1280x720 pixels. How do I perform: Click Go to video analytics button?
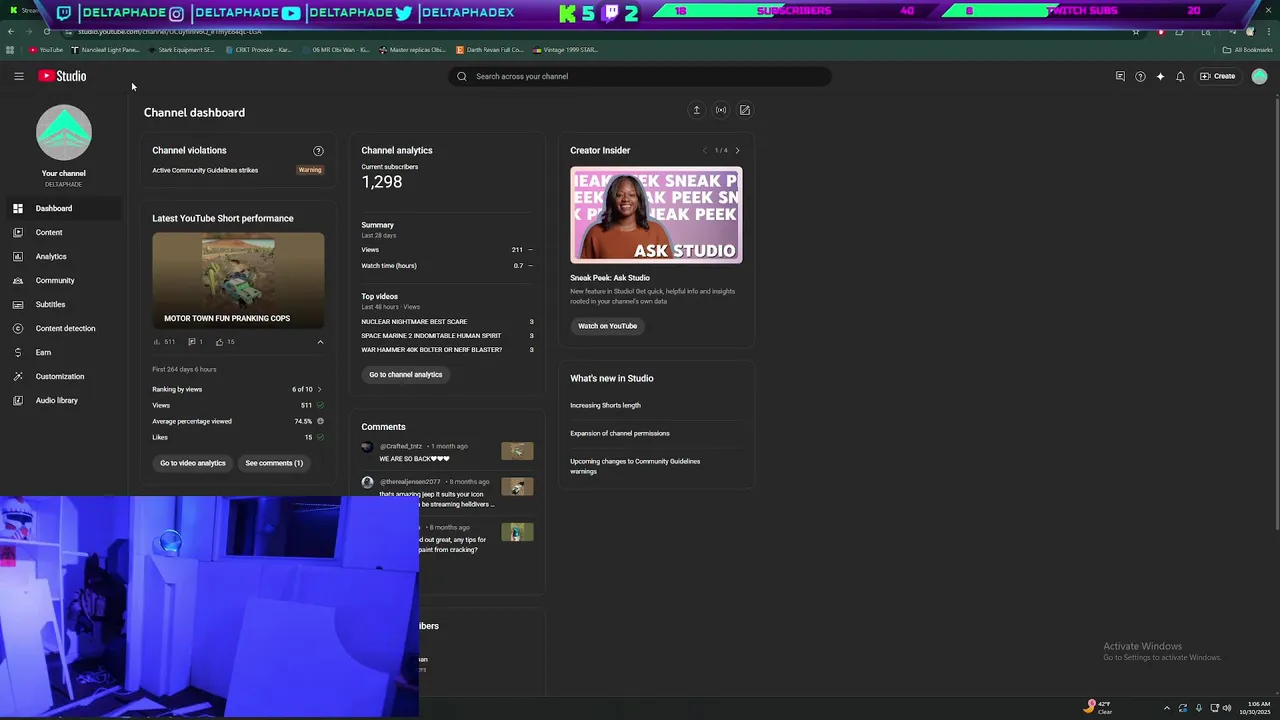[x=193, y=463]
